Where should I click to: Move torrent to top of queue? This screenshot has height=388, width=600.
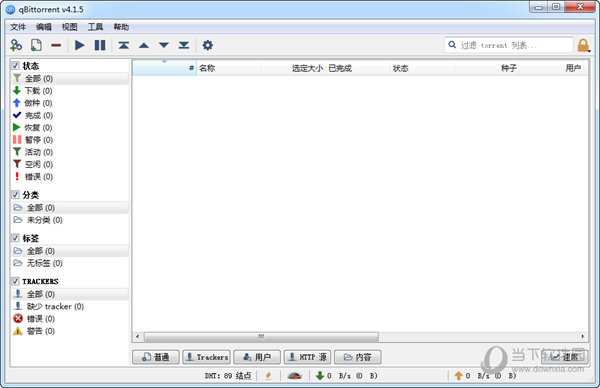coord(123,45)
